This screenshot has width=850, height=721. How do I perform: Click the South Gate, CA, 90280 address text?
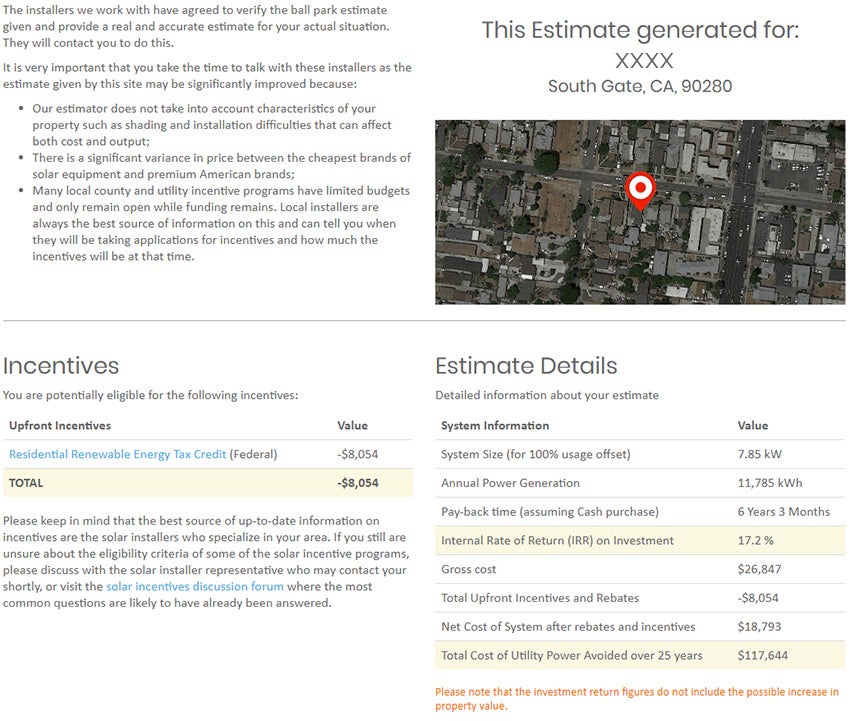[x=640, y=87]
